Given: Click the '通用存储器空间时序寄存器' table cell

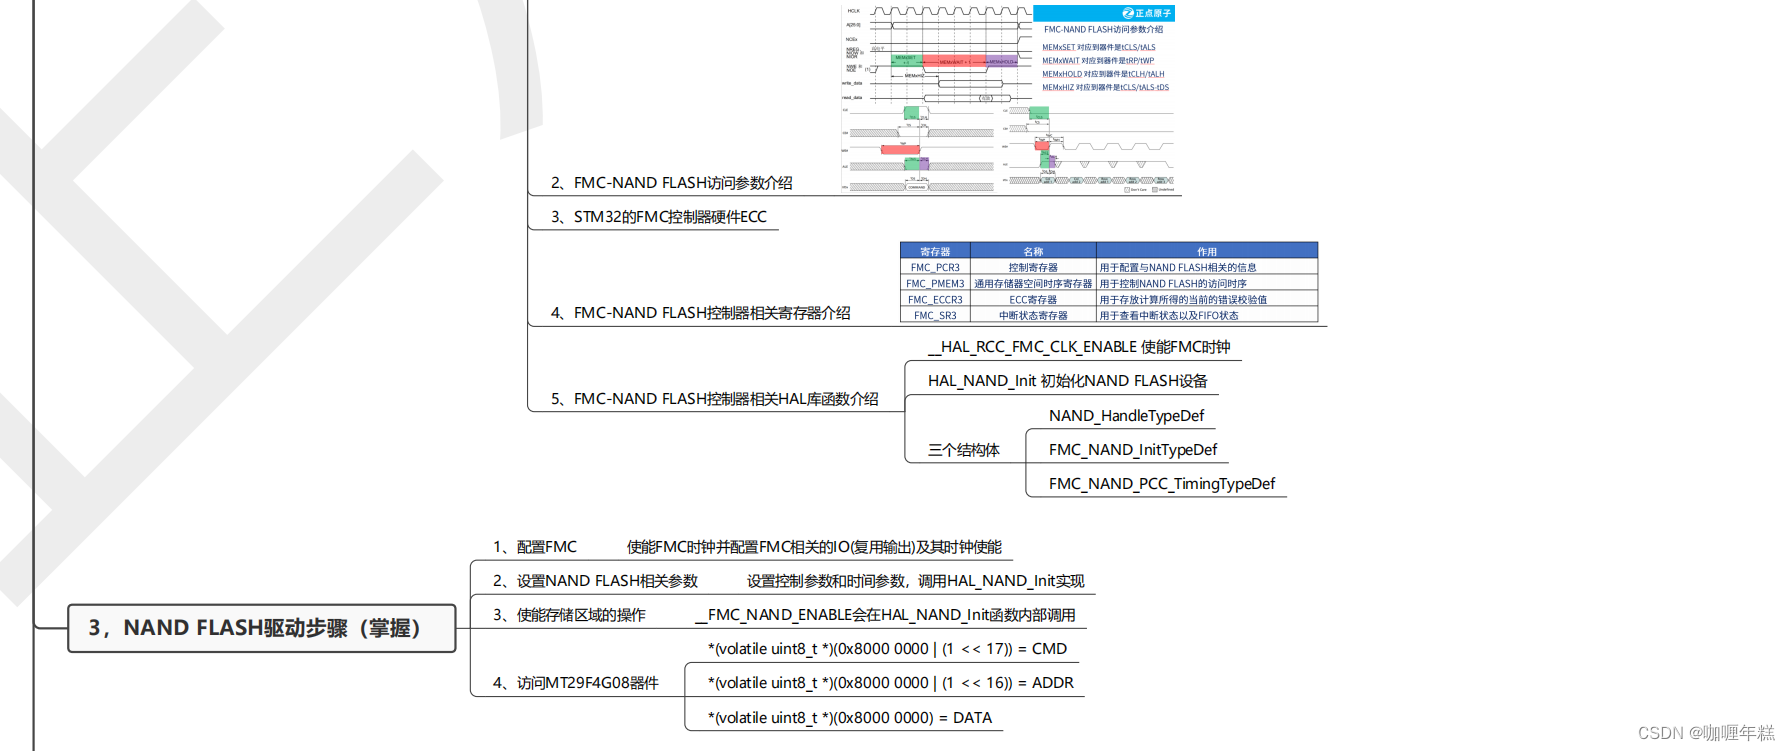Looking at the screenshot, I should [1033, 283].
